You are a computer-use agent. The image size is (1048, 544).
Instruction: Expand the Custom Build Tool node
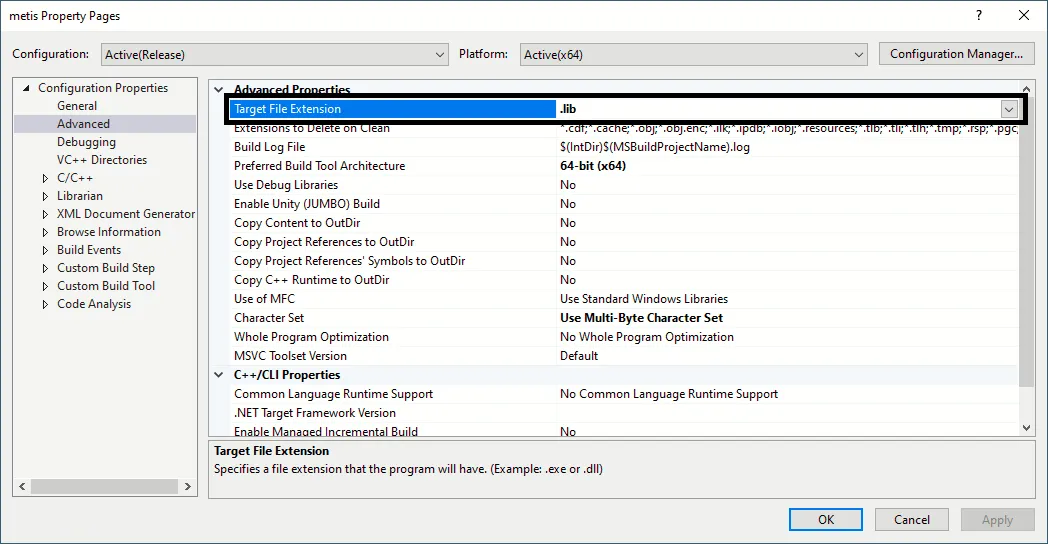[x=45, y=286]
